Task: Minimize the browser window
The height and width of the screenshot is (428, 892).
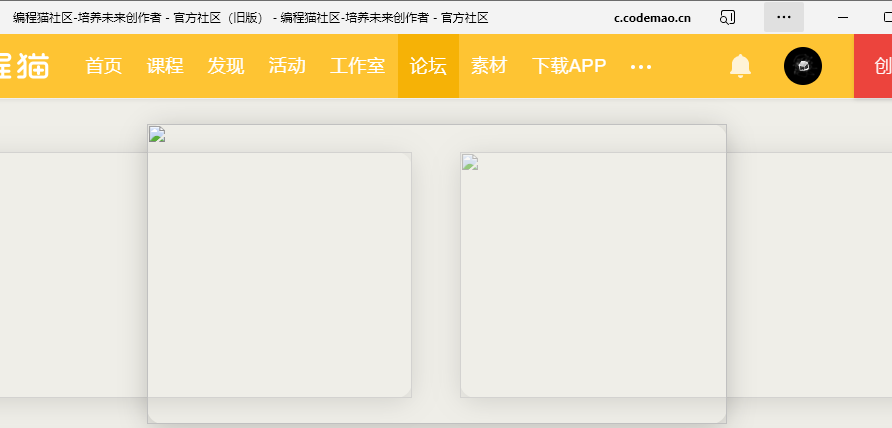Action: point(843,18)
